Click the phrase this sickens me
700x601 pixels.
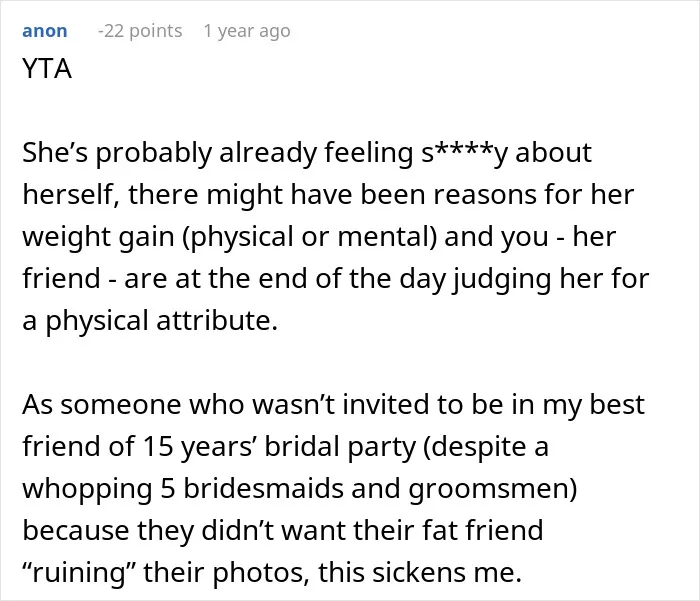[x=420, y=572]
